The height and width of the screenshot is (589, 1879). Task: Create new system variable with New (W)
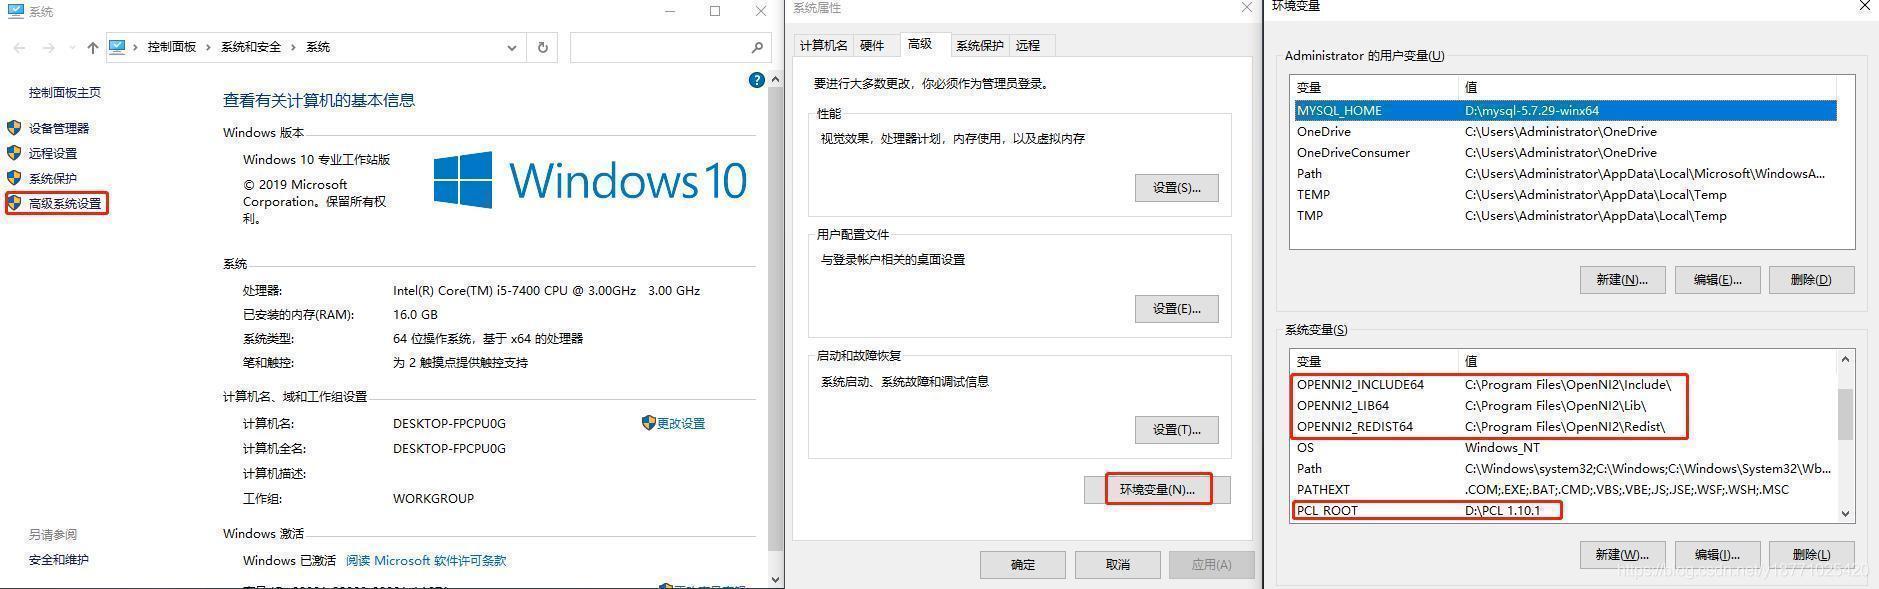coord(1622,554)
